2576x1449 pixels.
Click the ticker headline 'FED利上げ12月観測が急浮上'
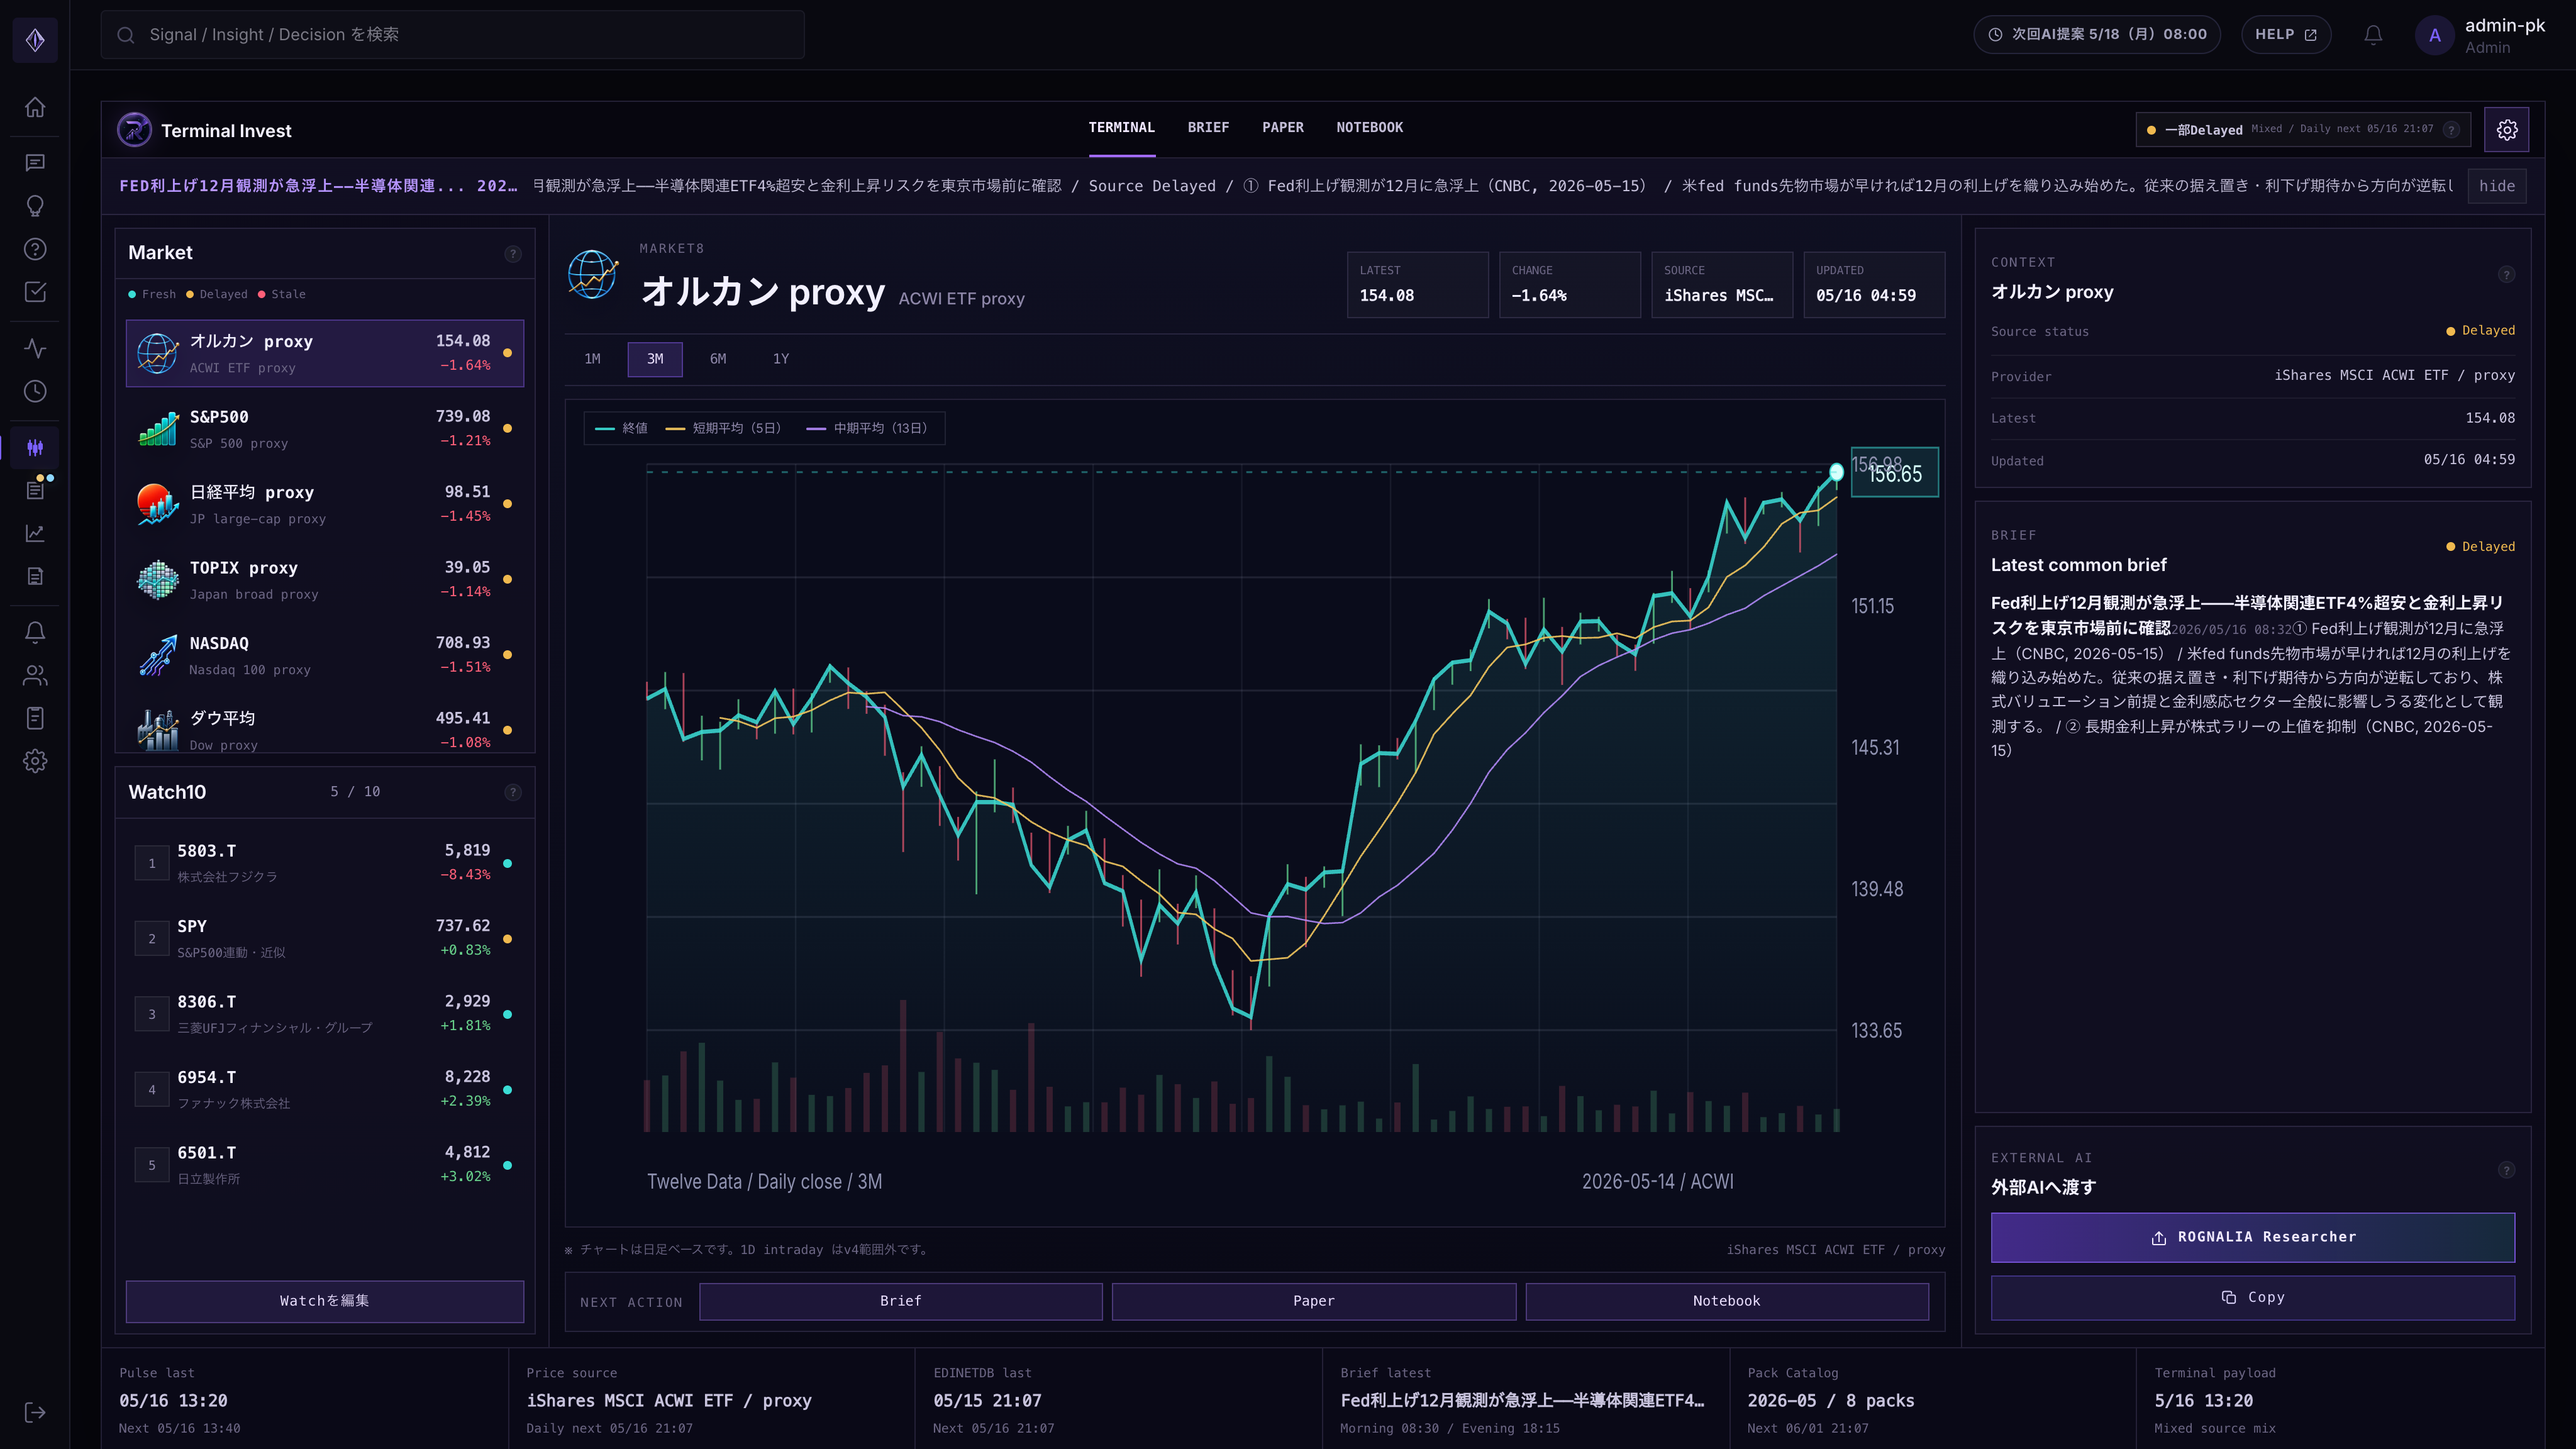318,186
